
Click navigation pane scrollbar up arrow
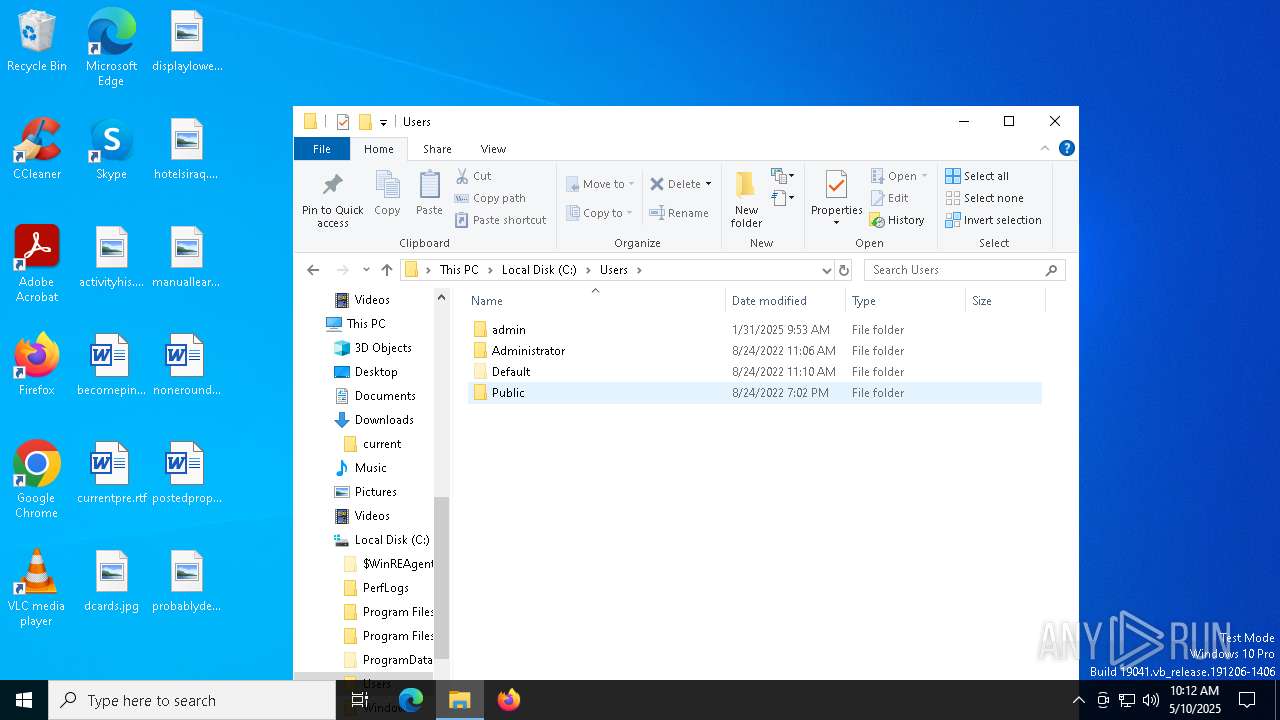coord(441,297)
